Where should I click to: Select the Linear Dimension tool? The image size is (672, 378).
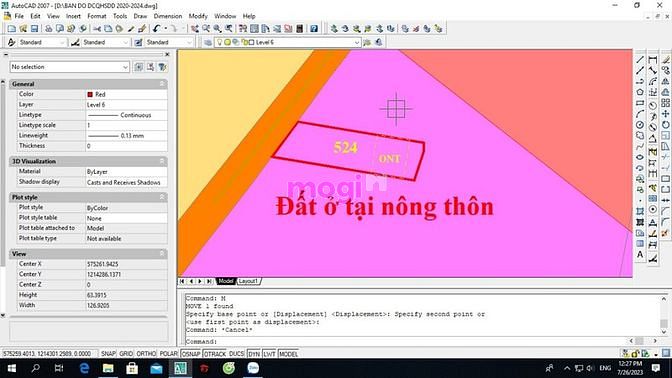coord(653,60)
